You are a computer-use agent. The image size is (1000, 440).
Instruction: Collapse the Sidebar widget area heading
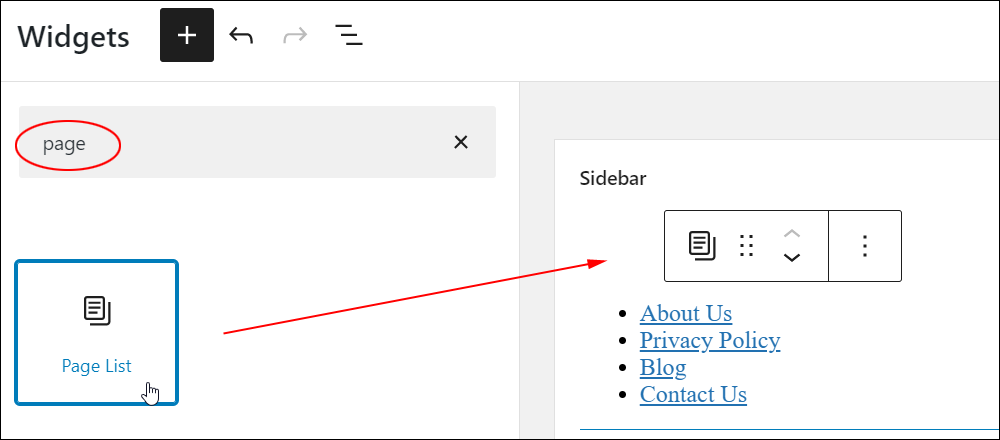point(613,179)
